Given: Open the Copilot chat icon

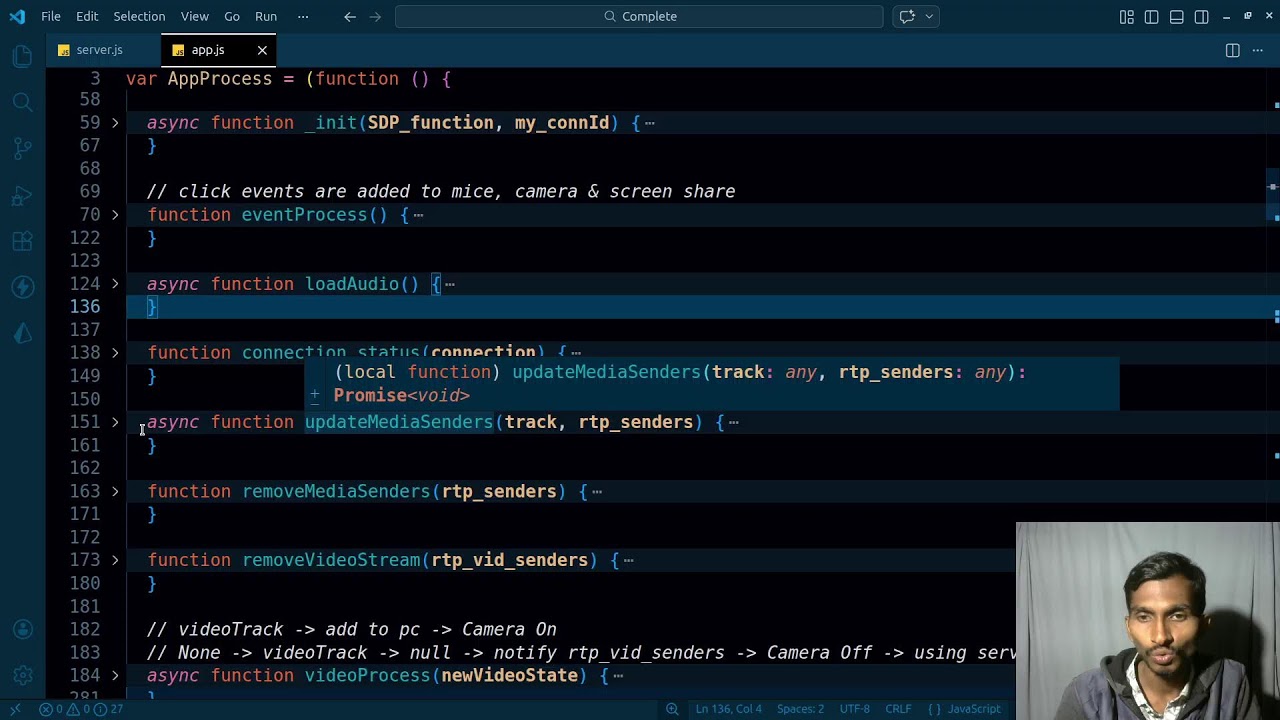Looking at the screenshot, I should coord(907,16).
